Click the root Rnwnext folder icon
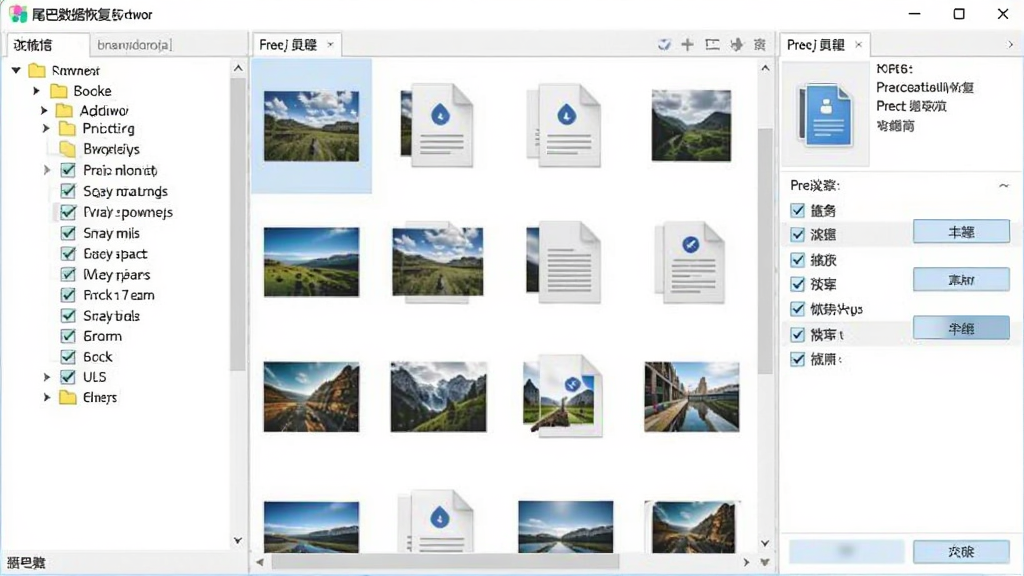Viewport: 1024px width, 576px height. tap(37, 71)
